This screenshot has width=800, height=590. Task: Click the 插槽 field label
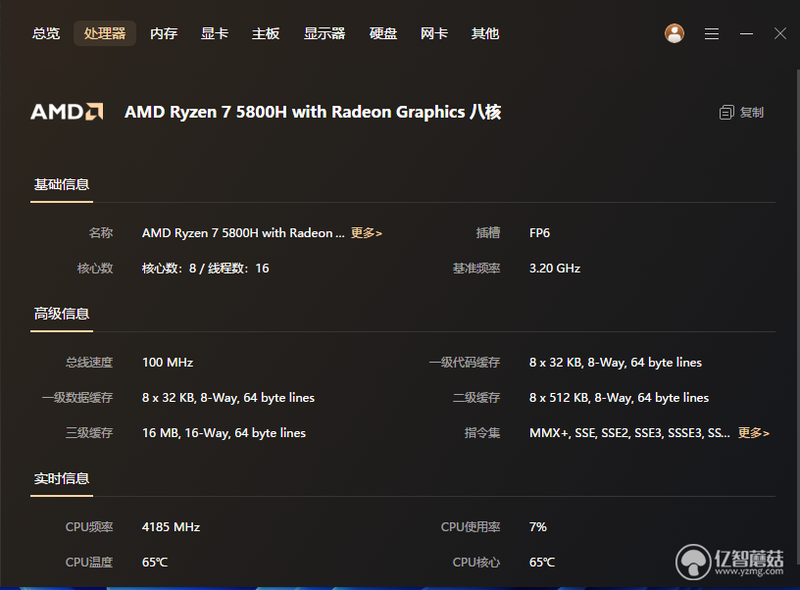(x=488, y=233)
